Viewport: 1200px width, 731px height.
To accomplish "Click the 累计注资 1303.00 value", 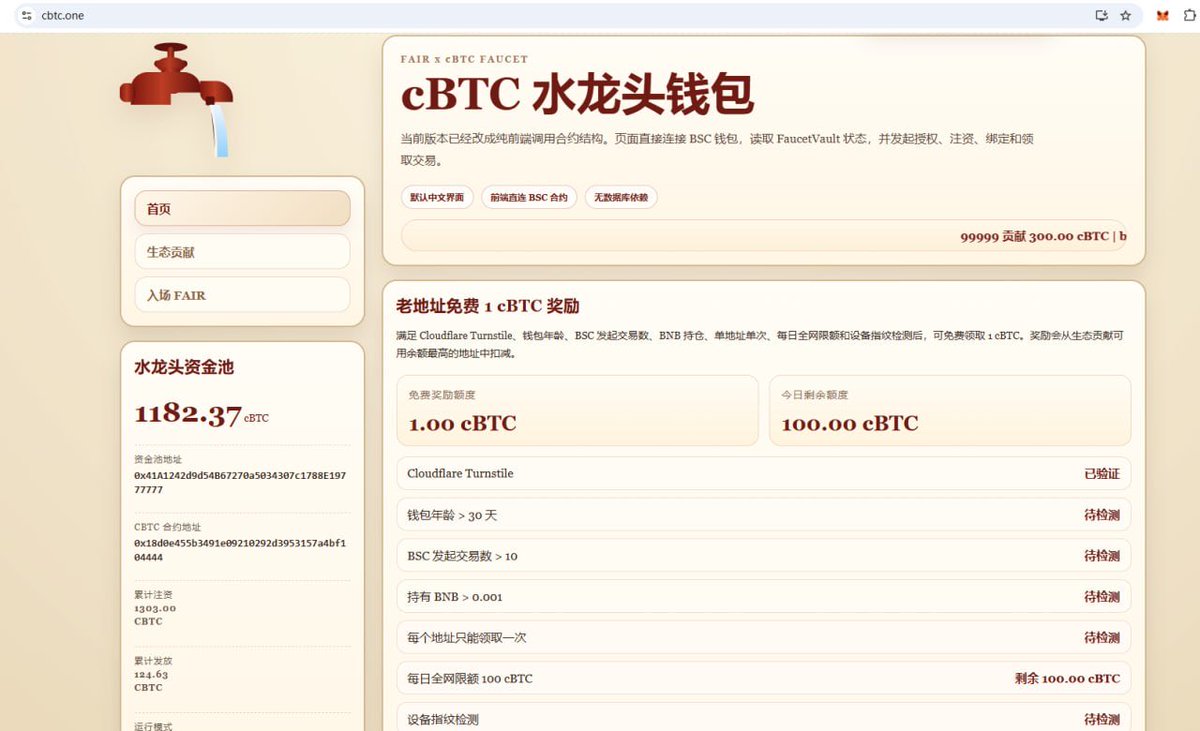I will click(155, 614).
